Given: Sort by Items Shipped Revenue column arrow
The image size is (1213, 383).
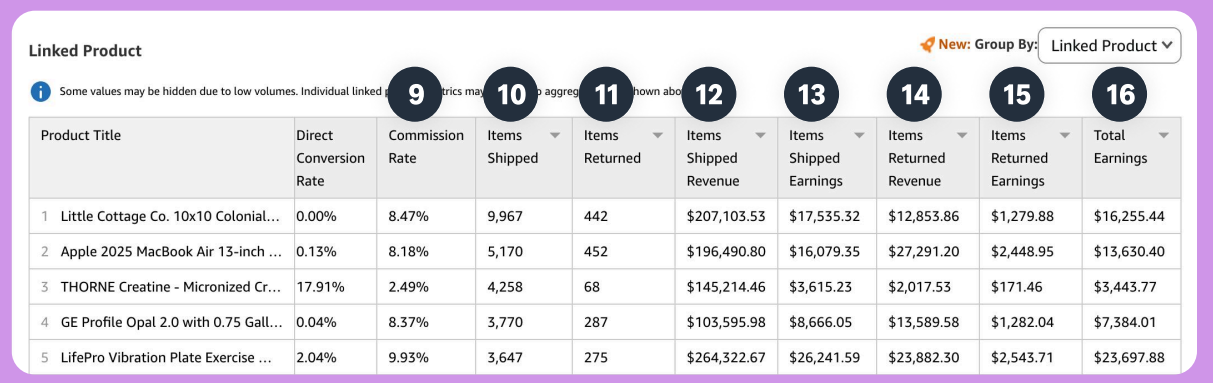Looking at the screenshot, I should 760,135.
